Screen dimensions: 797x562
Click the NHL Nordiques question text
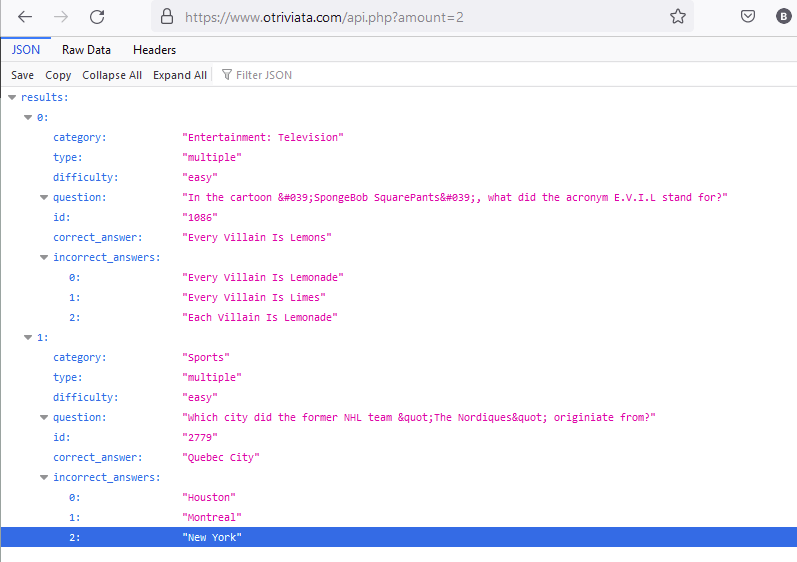(x=419, y=417)
